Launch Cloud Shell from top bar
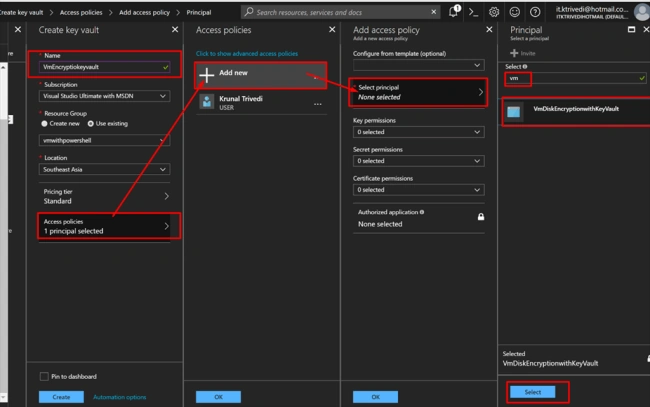 [x=473, y=12]
